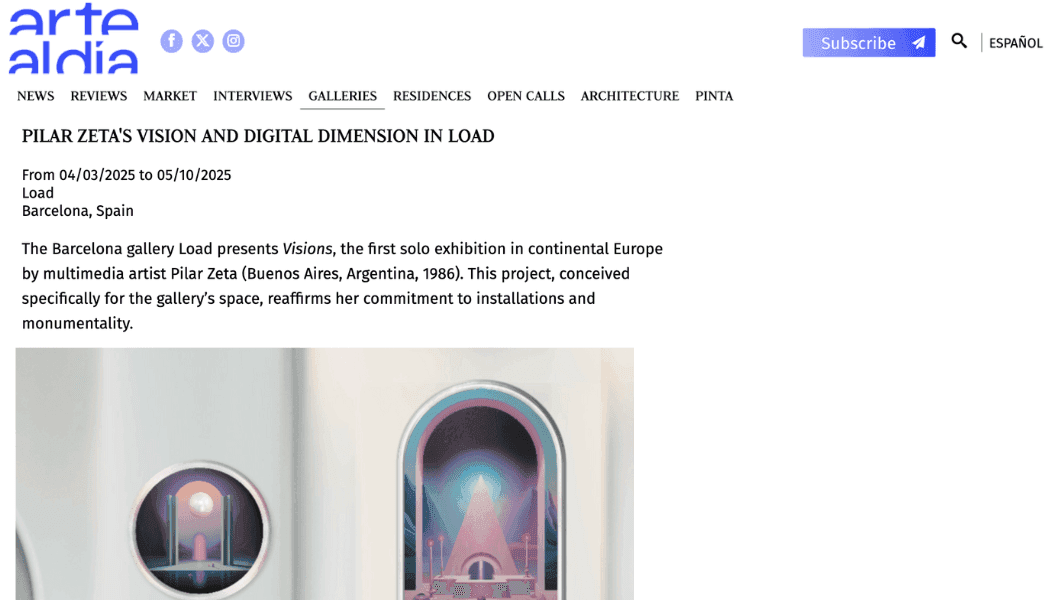Click the circular artwork in the image
The image size is (1050, 600).
point(200,529)
